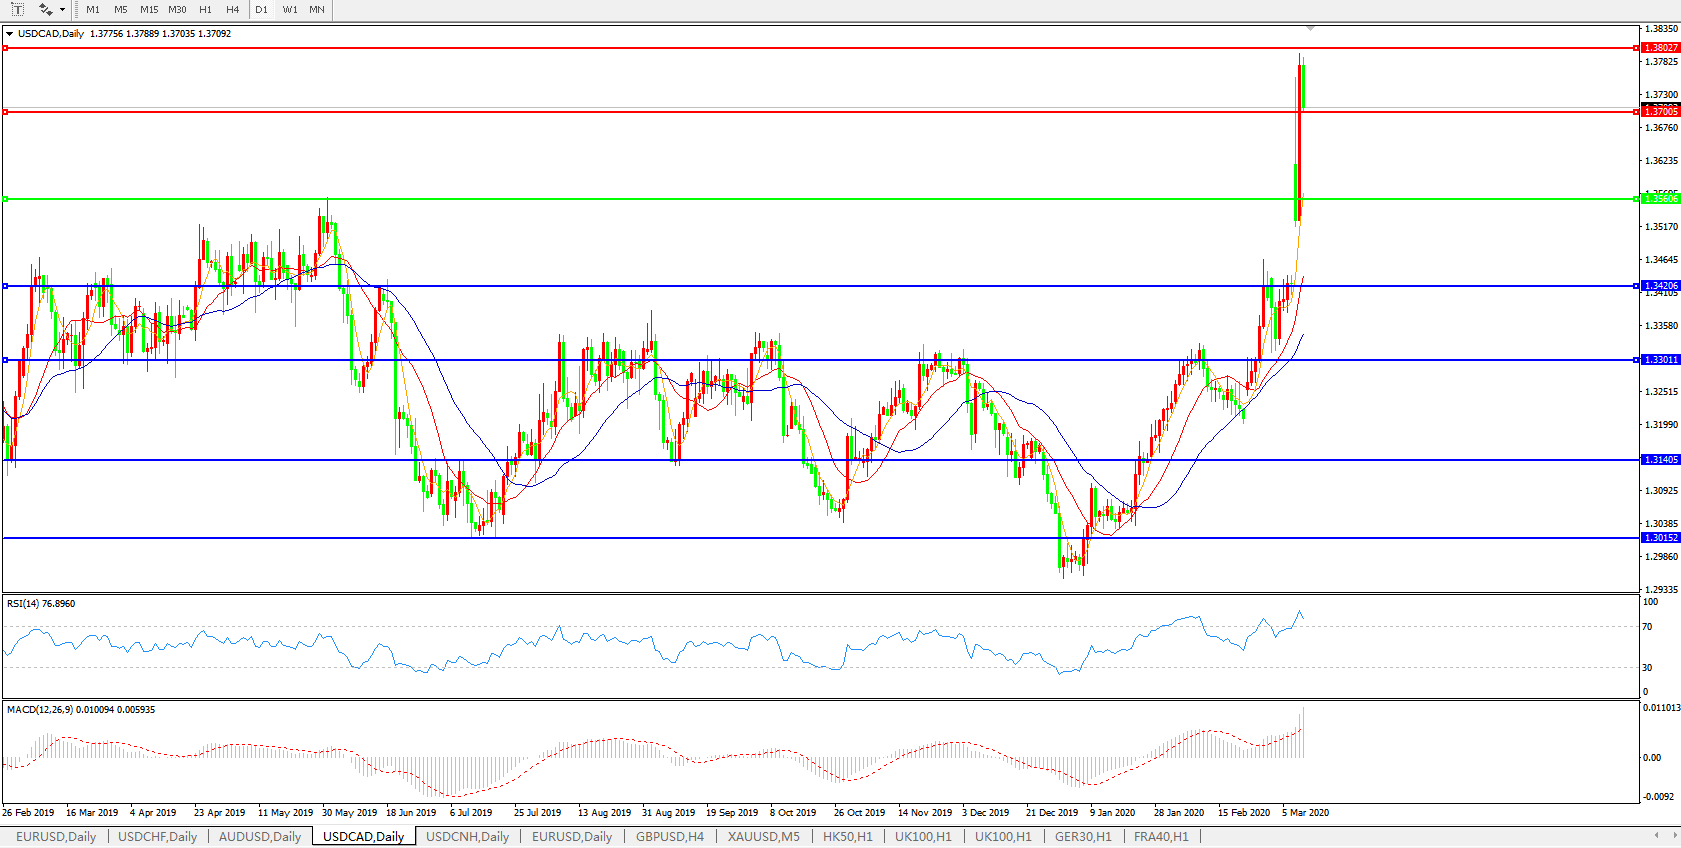Expand the USDCAD,Daily chart title triangle
The height and width of the screenshot is (848, 1681).
pos(9,34)
